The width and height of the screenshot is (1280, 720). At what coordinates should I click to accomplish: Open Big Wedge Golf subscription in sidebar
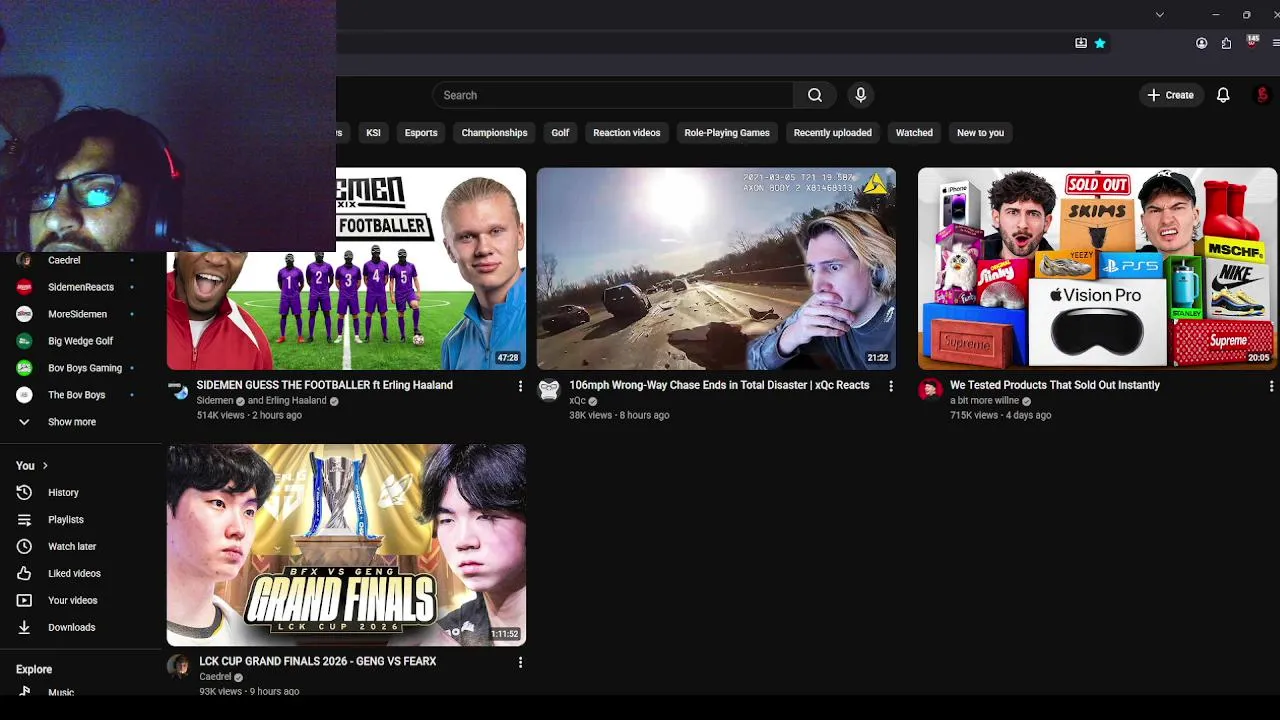[x=82, y=341]
